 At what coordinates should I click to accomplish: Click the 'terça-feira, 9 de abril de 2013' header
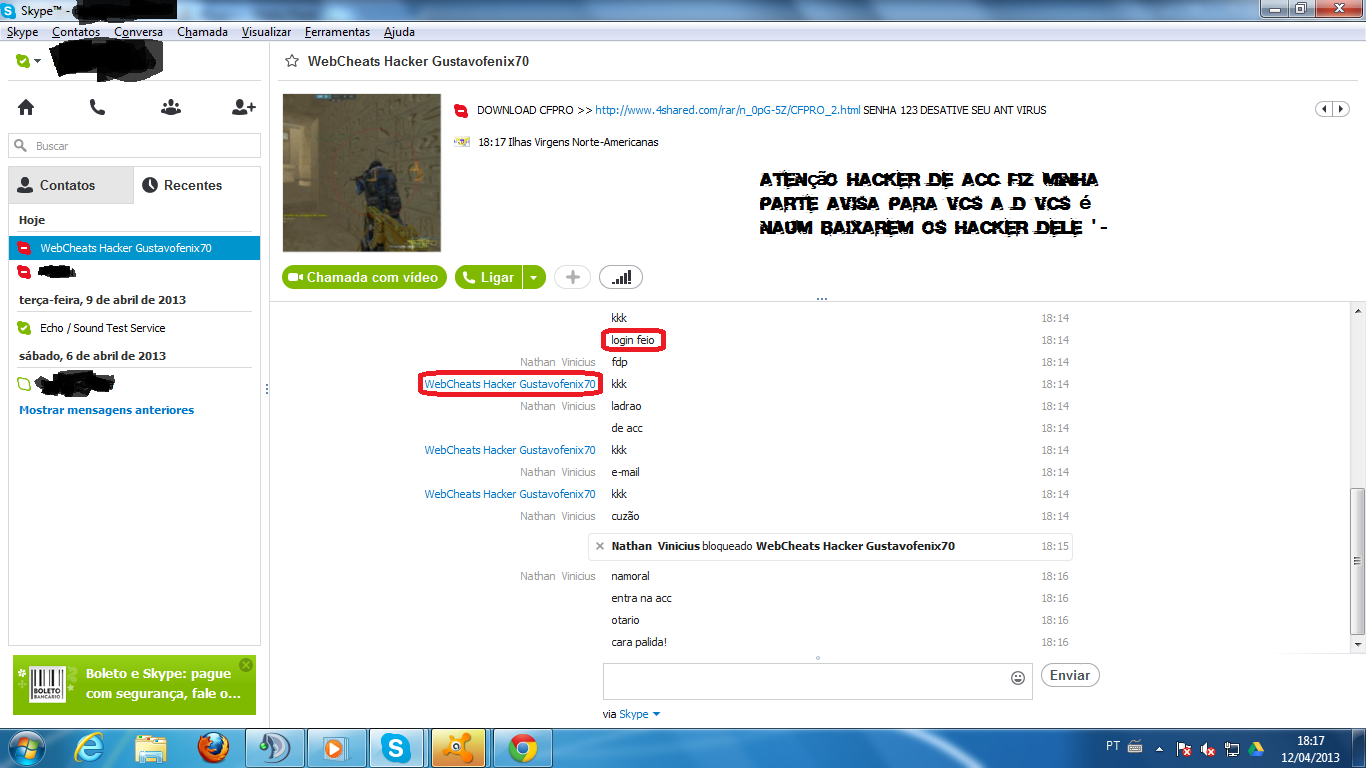(x=102, y=300)
